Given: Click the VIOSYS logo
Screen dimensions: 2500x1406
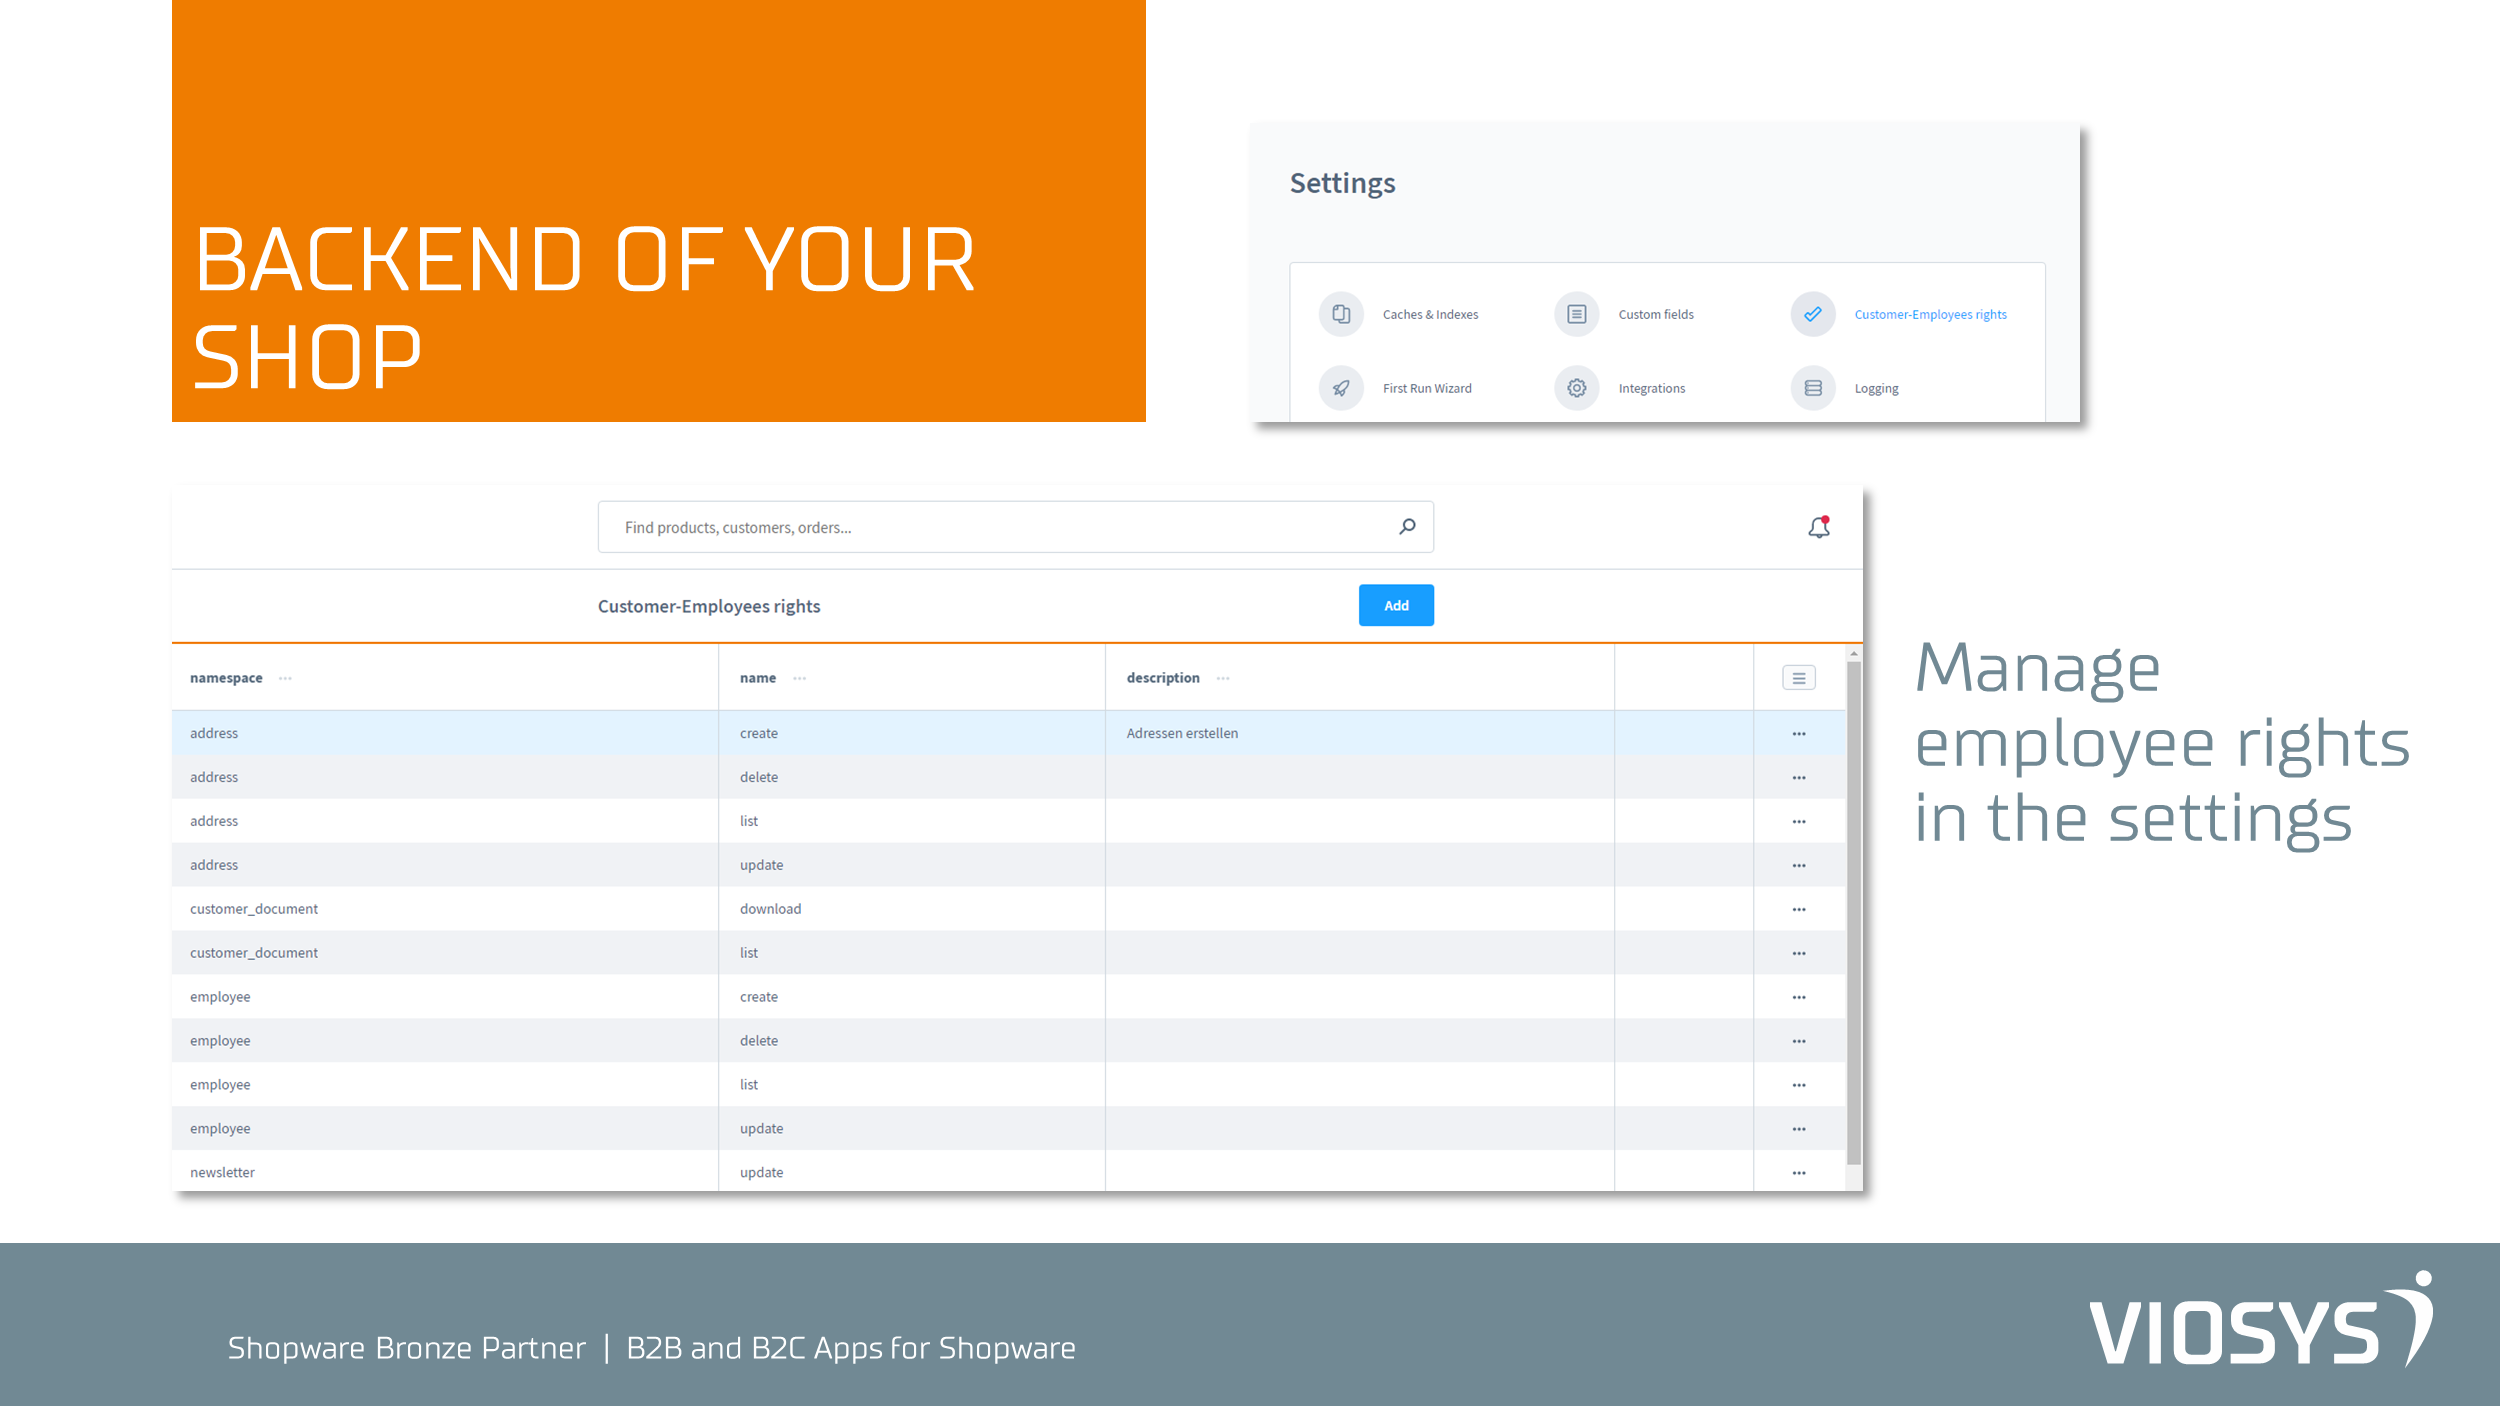Looking at the screenshot, I should [x=2261, y=1319].
